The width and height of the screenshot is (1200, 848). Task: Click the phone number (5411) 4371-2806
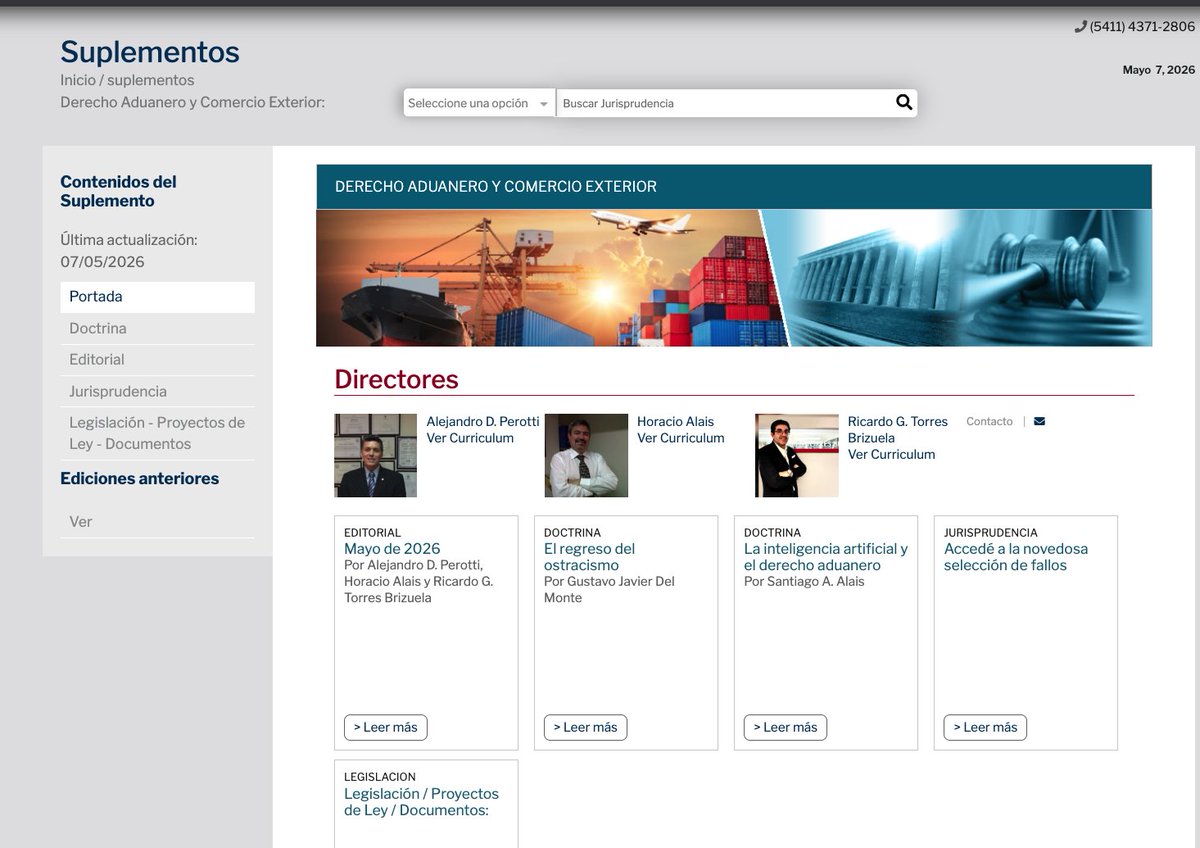pyautogui.click(x=1142, y=27)
